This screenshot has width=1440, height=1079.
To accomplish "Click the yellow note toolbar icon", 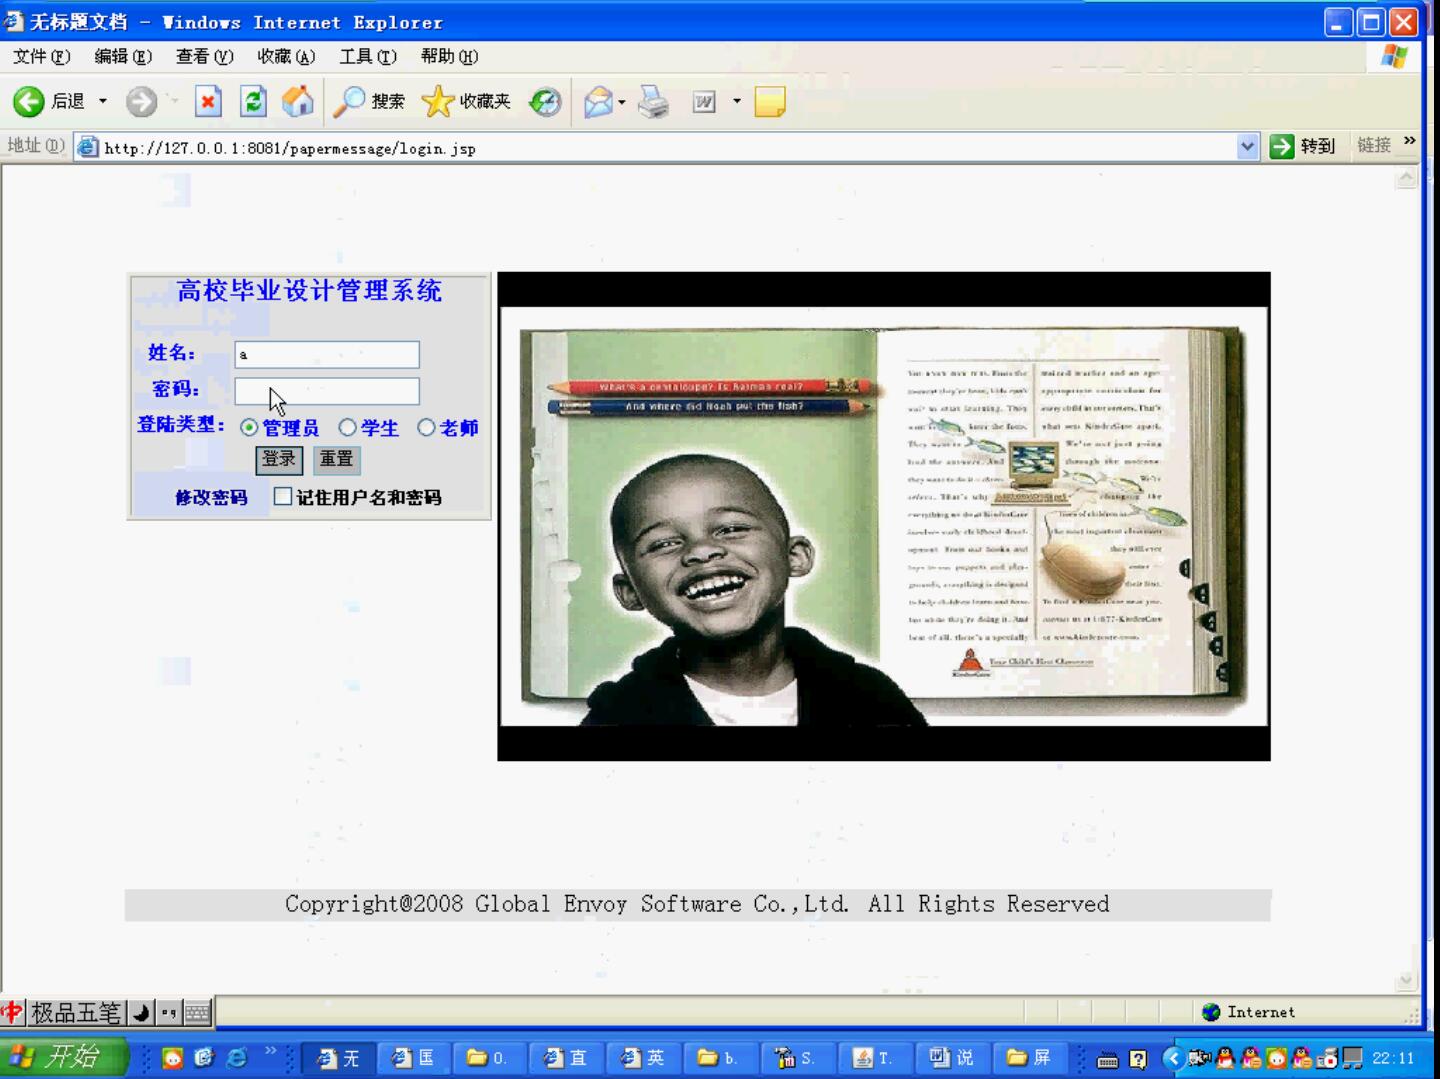I will click(770, 101).
